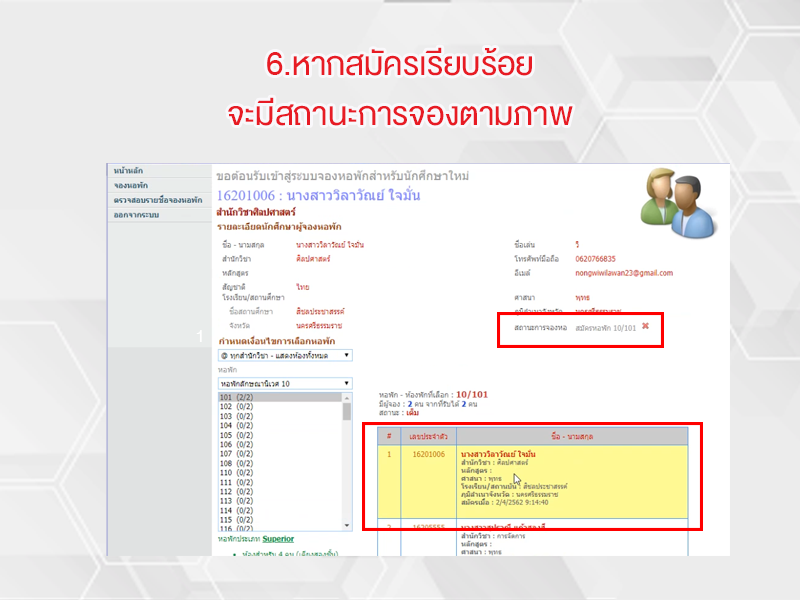The height and width of the screenshot is (600, 800).
Task: Click the listbox scrollbar up arrow
Action: (347, 398)
